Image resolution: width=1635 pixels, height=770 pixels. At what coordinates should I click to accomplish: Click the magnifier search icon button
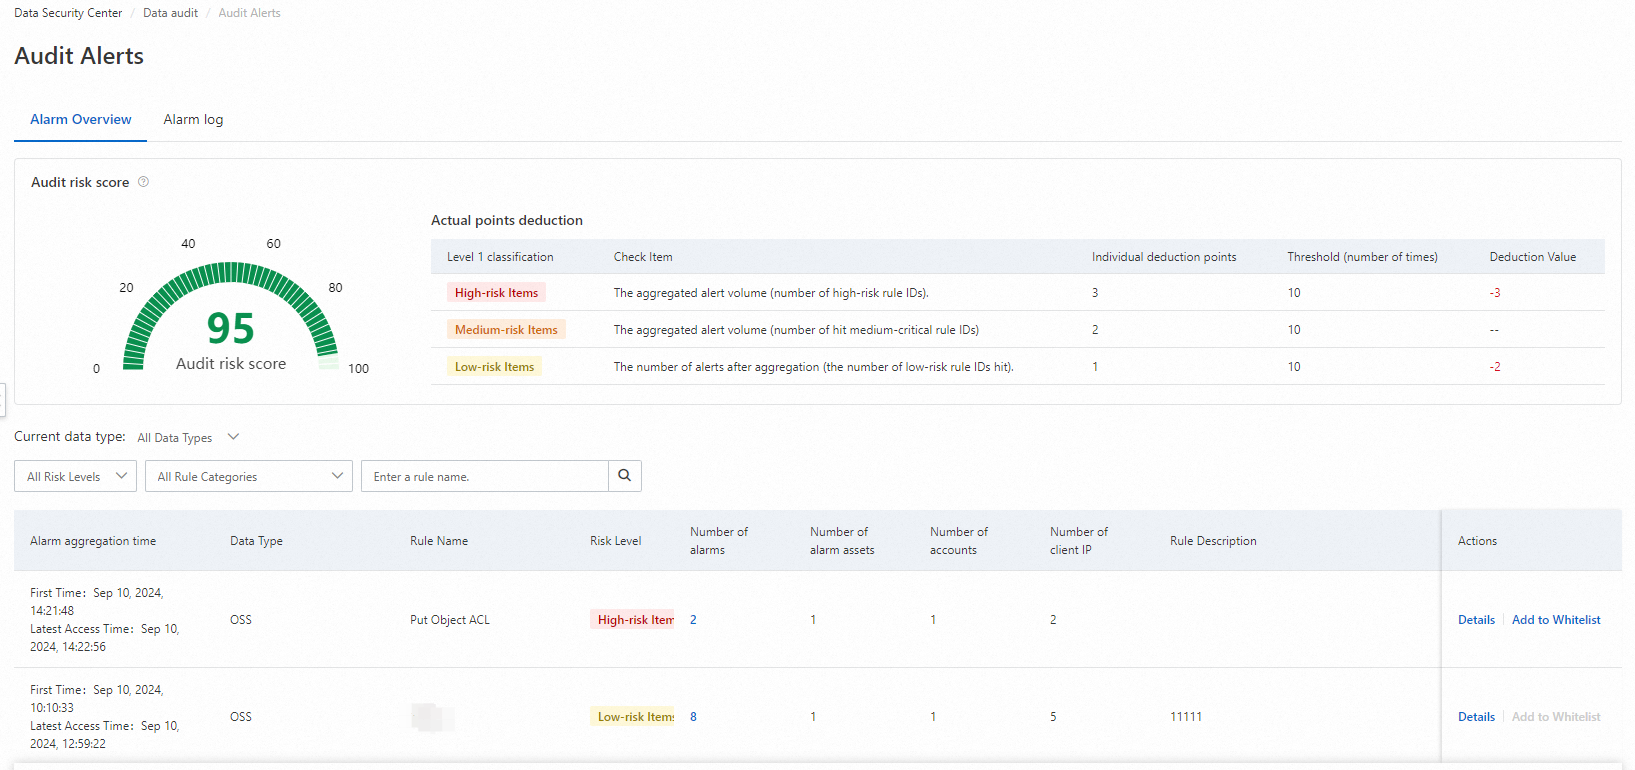click(x=625, y=476)
